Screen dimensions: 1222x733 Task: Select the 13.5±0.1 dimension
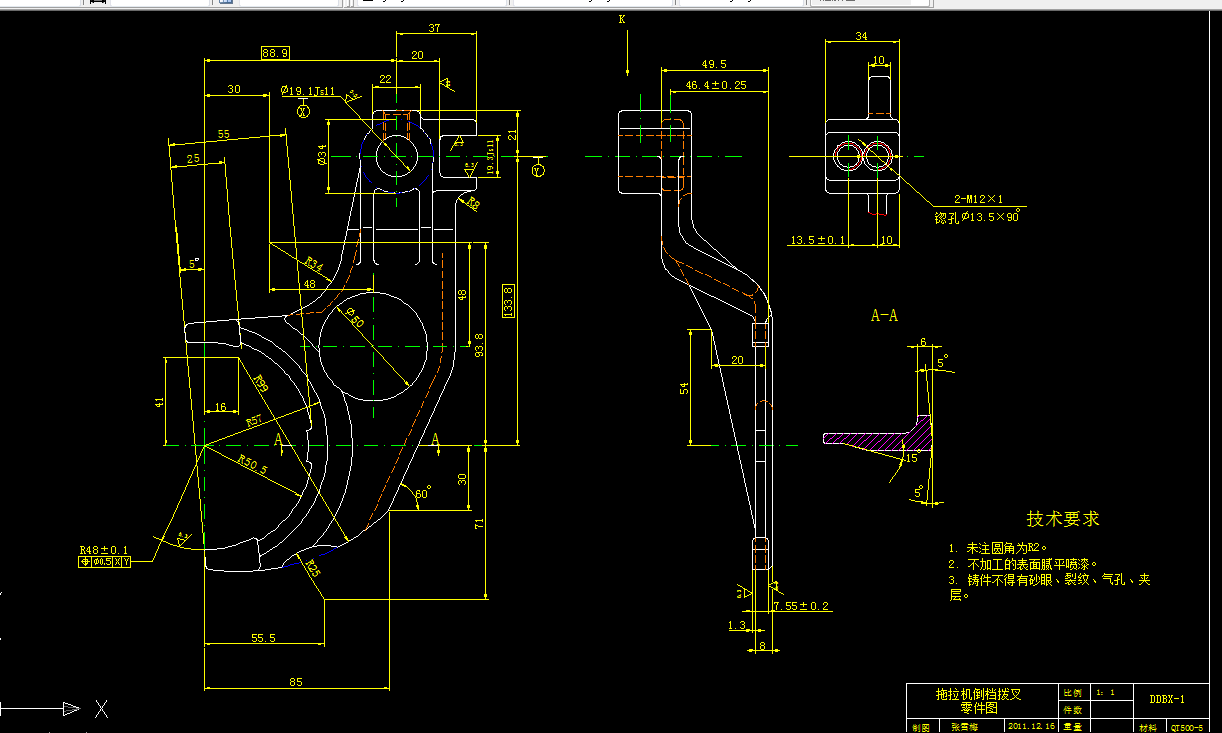click(x=819, y=240)
